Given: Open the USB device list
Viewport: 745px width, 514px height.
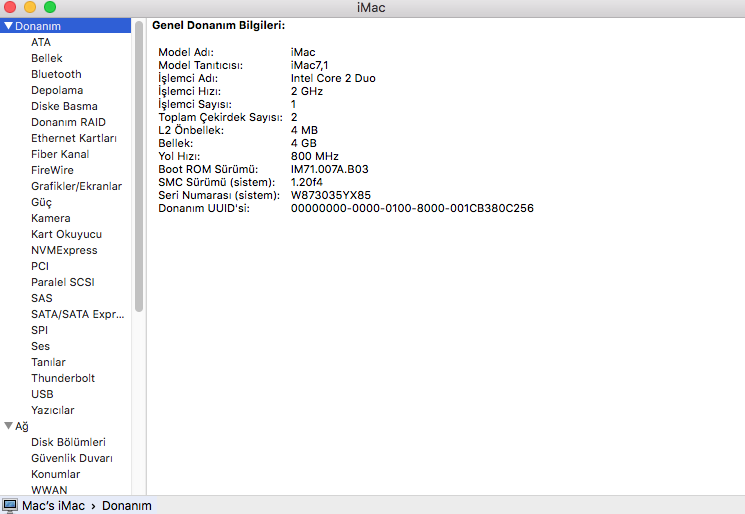Looking at the screenshot, I should [x=42, y=394].
